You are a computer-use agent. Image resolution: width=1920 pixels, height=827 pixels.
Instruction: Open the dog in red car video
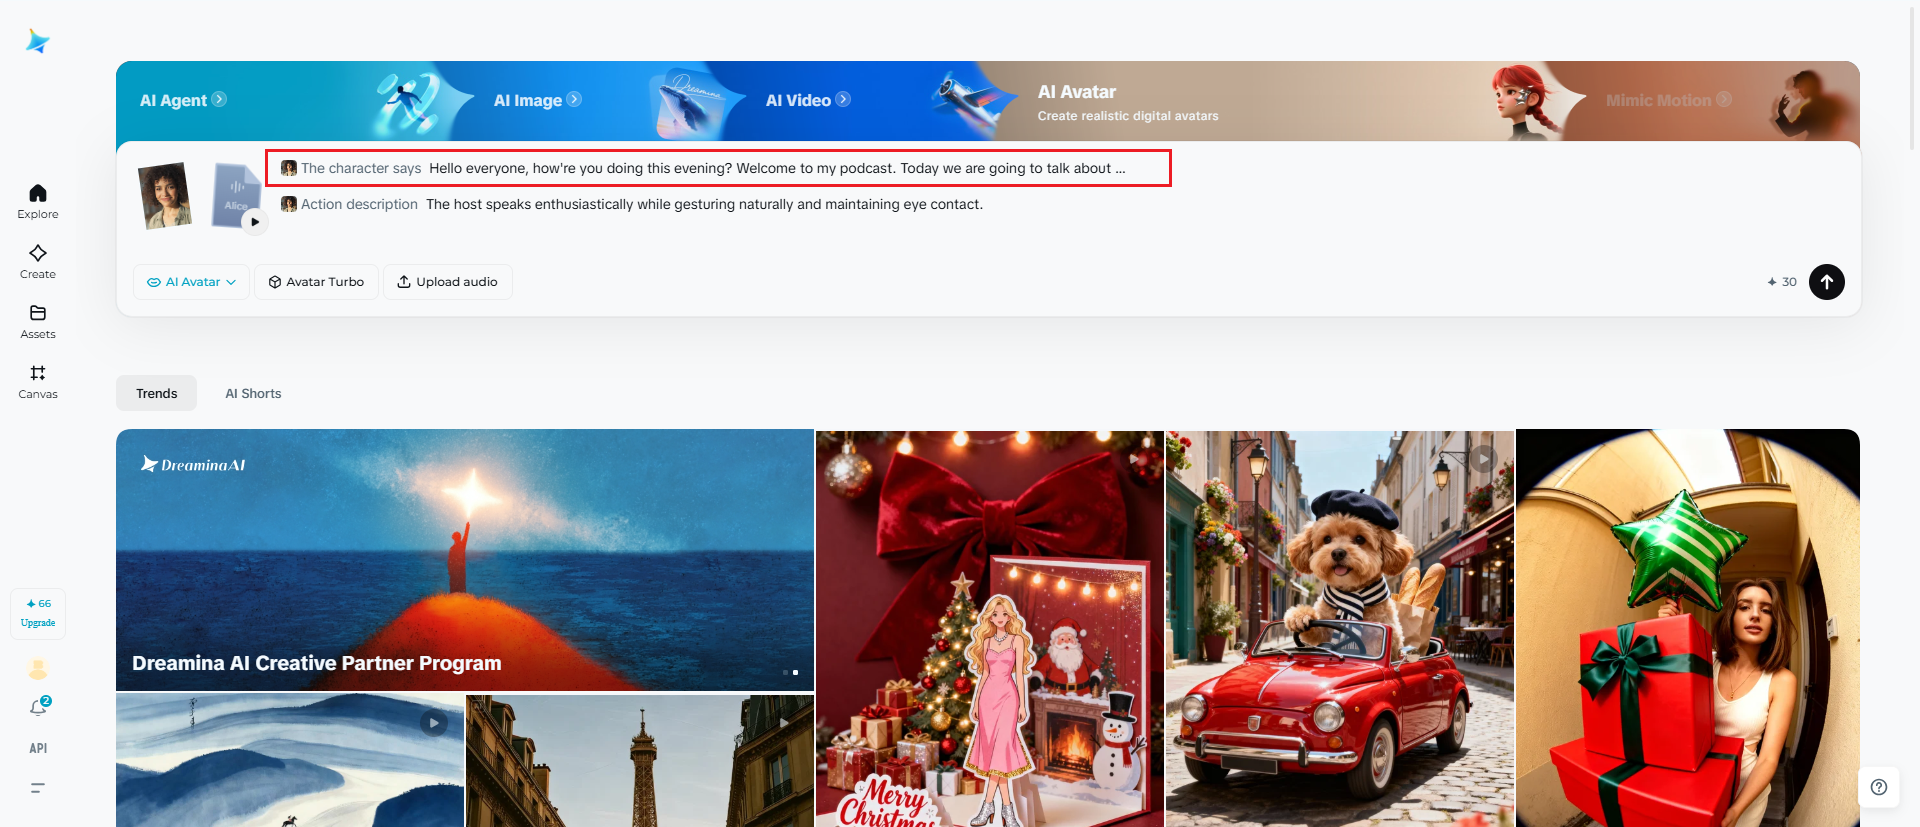[1340, 629]
